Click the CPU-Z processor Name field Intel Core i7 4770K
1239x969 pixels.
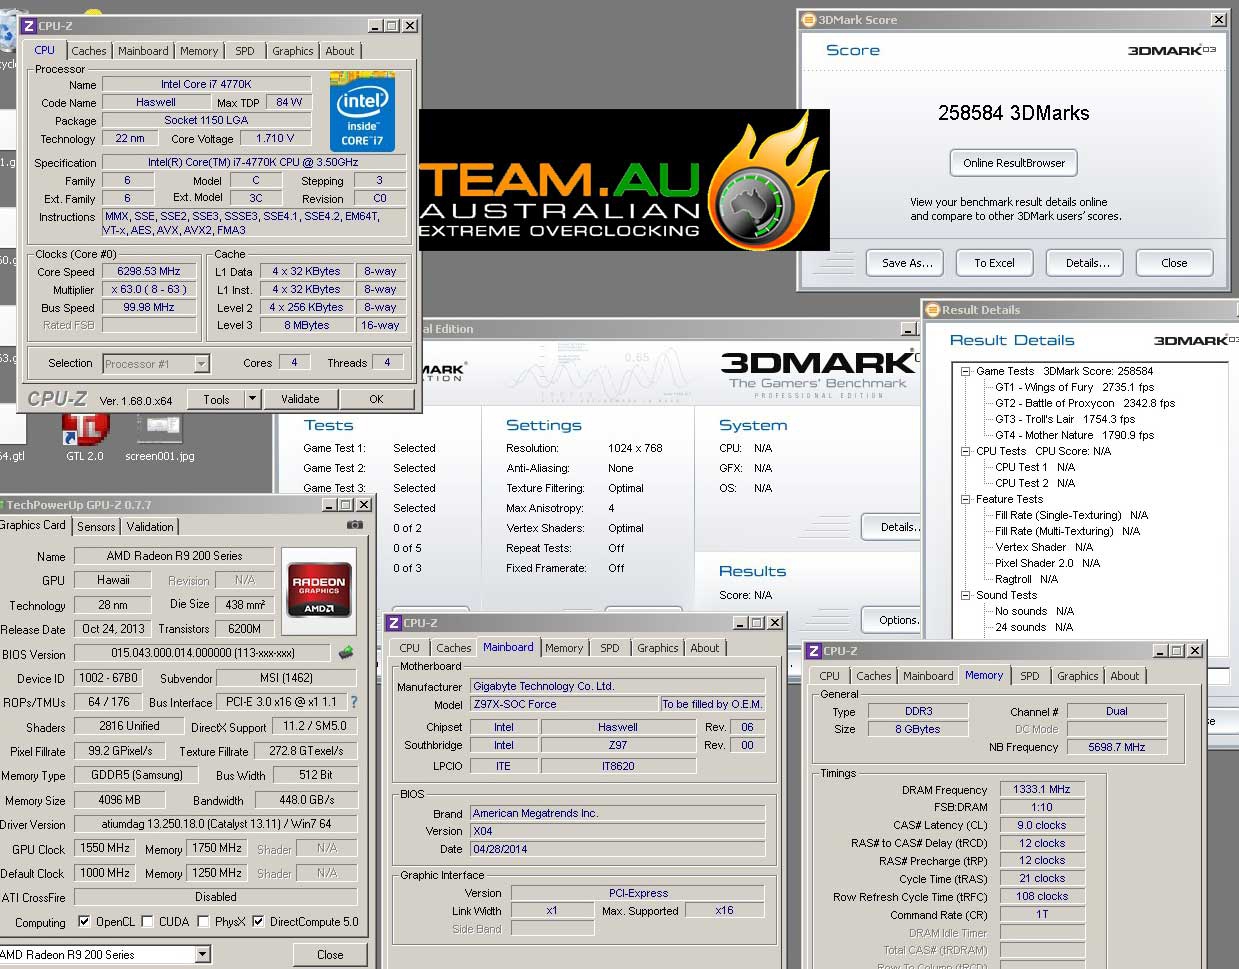pos(206,84)
